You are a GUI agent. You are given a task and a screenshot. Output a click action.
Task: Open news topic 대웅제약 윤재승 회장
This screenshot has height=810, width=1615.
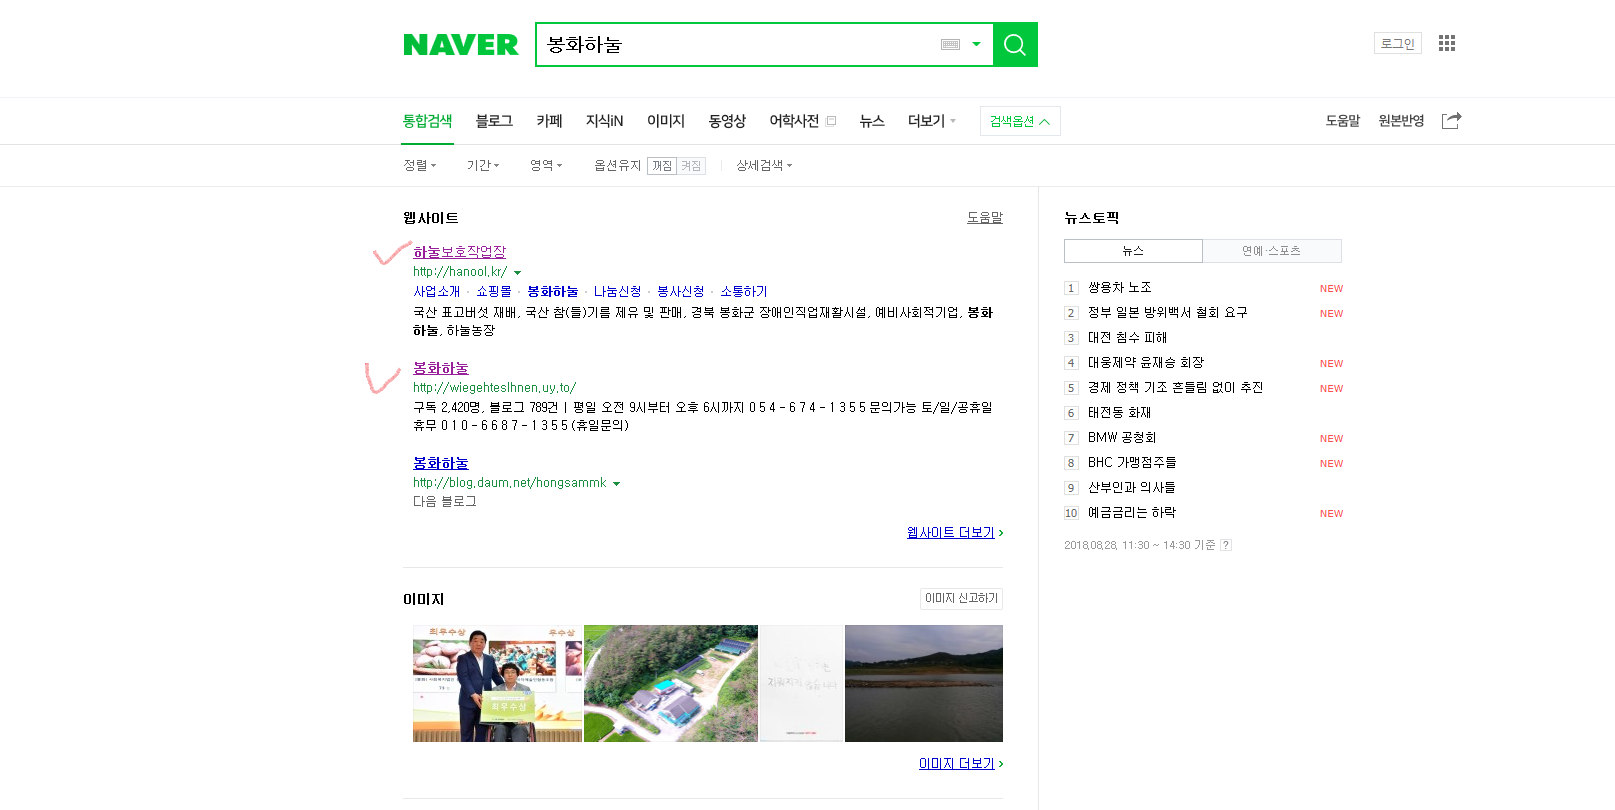coord(1146,363)
